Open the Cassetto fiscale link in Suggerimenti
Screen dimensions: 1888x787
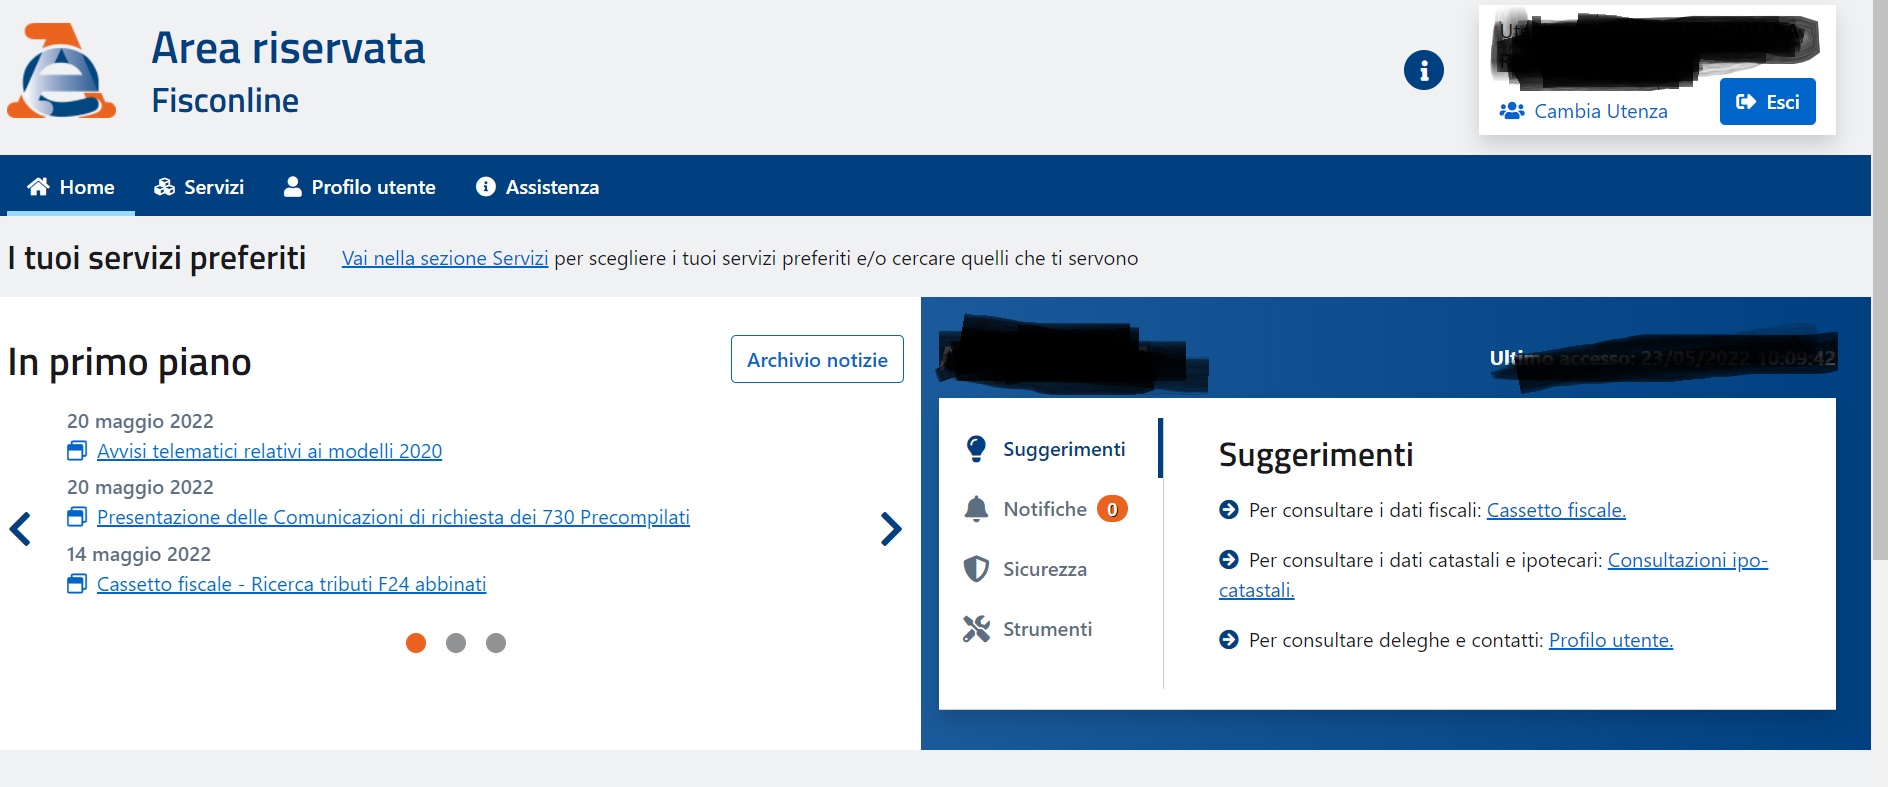click(1556, 510)
